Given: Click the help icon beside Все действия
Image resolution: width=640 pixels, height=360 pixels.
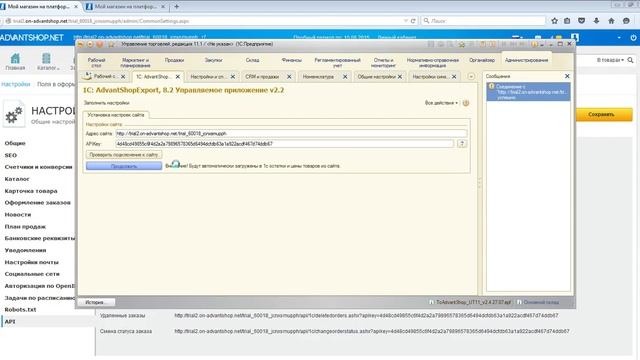Looking at the screenshot, I should click(x=466, y=103).
